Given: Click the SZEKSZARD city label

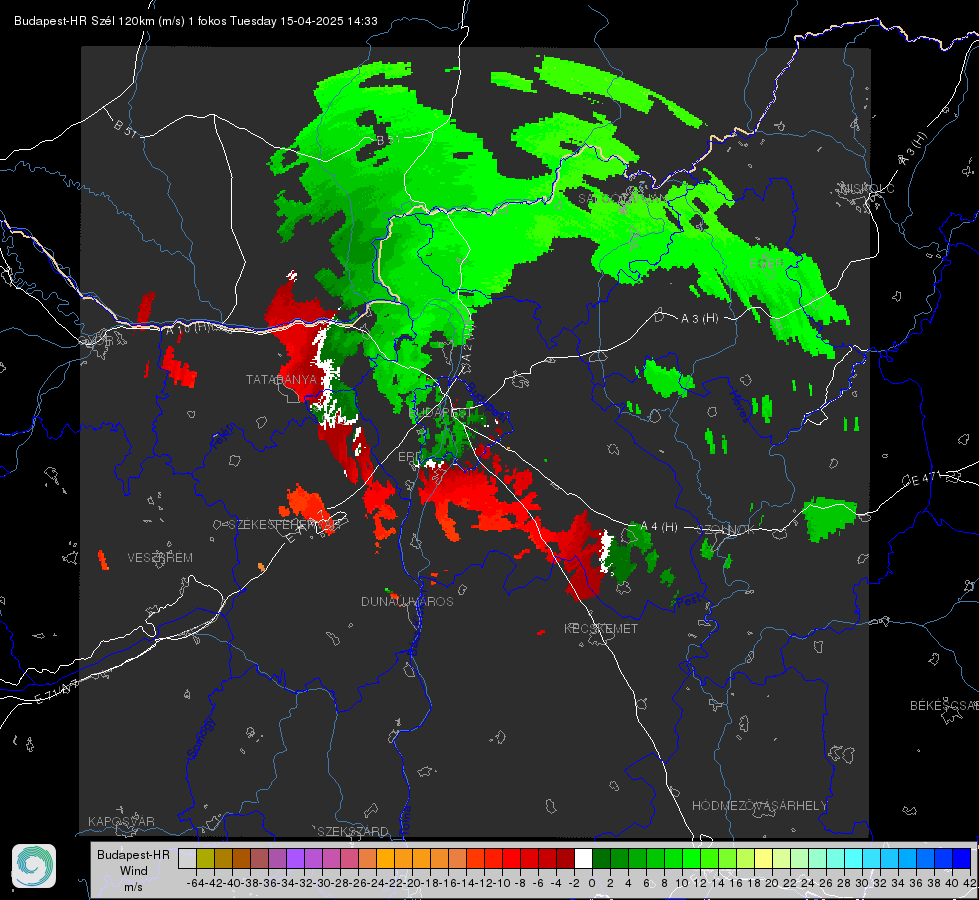Looking at the screenshot, I should tap(353, 831).
